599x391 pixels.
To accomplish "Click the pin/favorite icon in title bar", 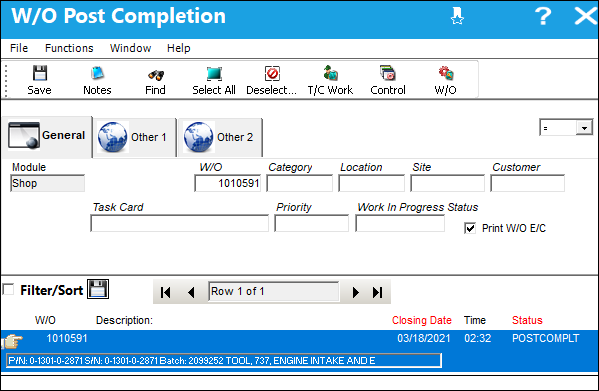I will [457, 16].
